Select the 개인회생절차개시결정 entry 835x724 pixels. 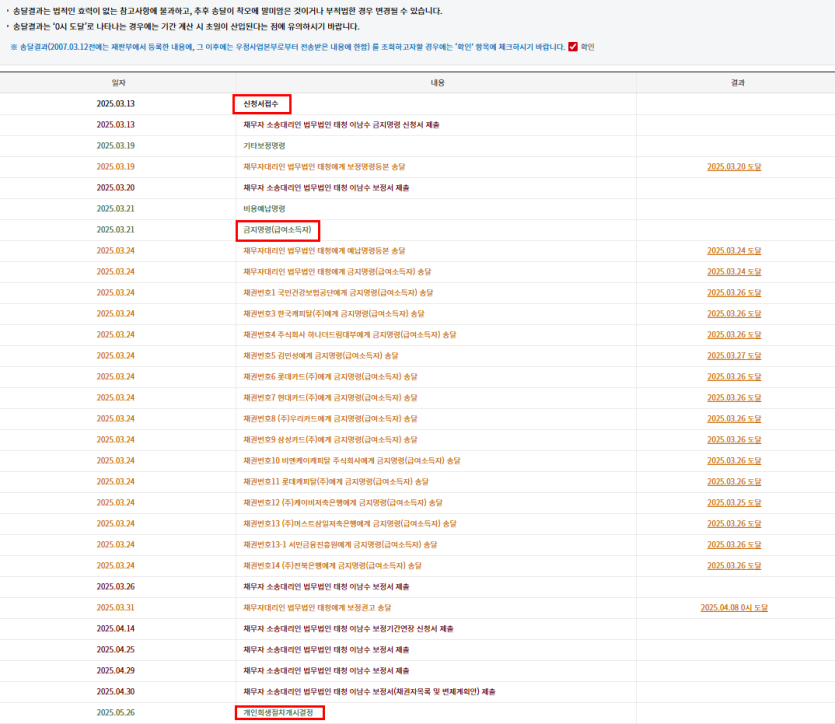point(280,713)
